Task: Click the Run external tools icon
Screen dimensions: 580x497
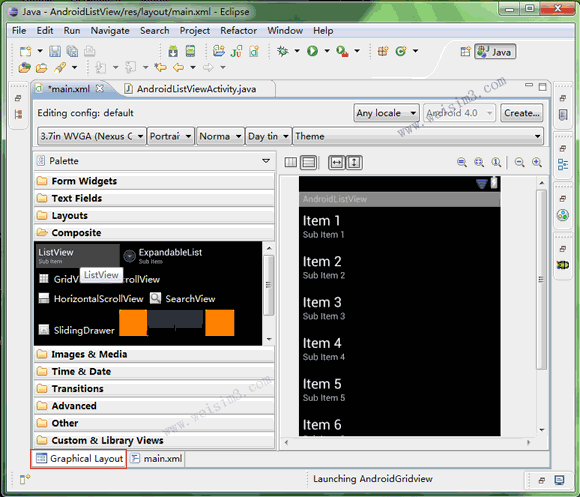Action: pos(342,51)
